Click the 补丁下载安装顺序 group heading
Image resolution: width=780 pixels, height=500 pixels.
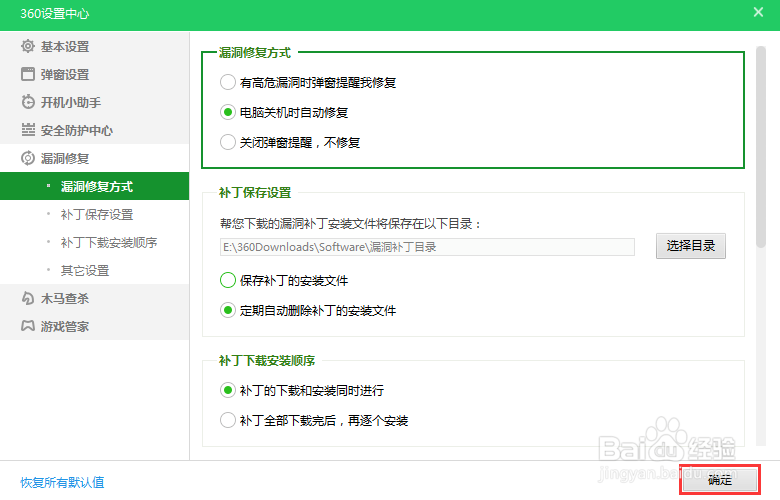(x=267, y=360)
